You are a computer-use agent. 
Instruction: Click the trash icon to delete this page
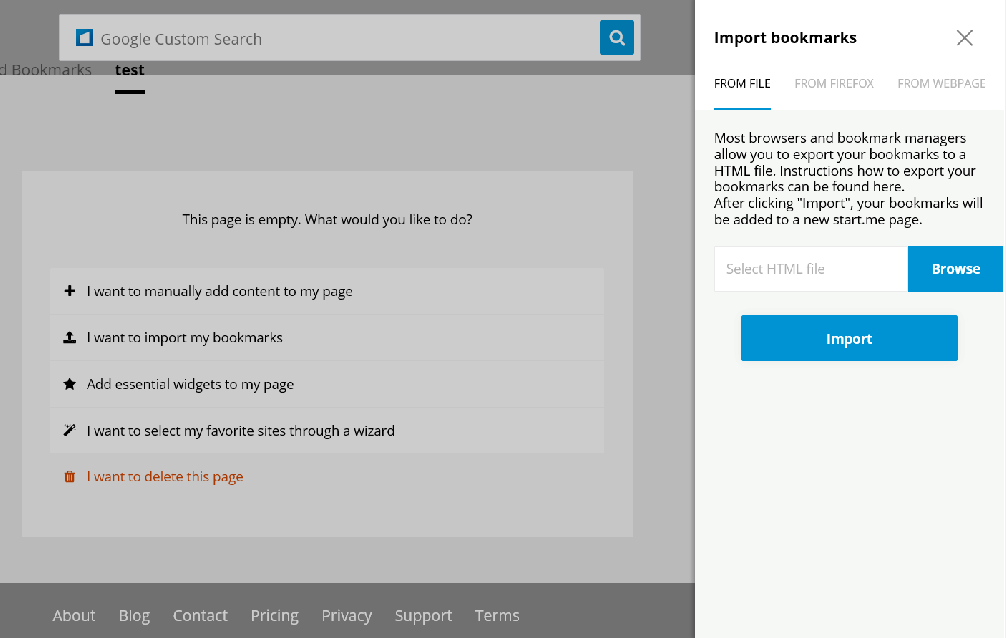tap(69, 477)
